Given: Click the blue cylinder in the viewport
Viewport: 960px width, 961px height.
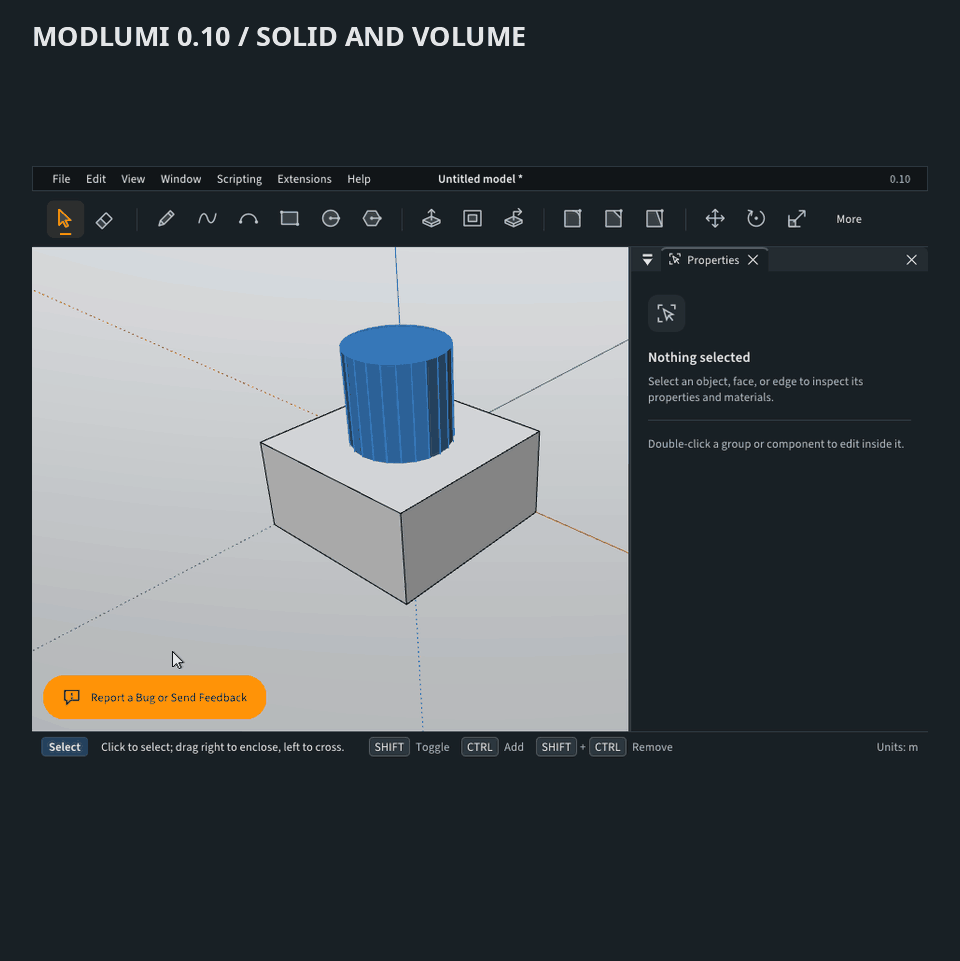Looking at the screenshot, I should click(x=397, y=393).
